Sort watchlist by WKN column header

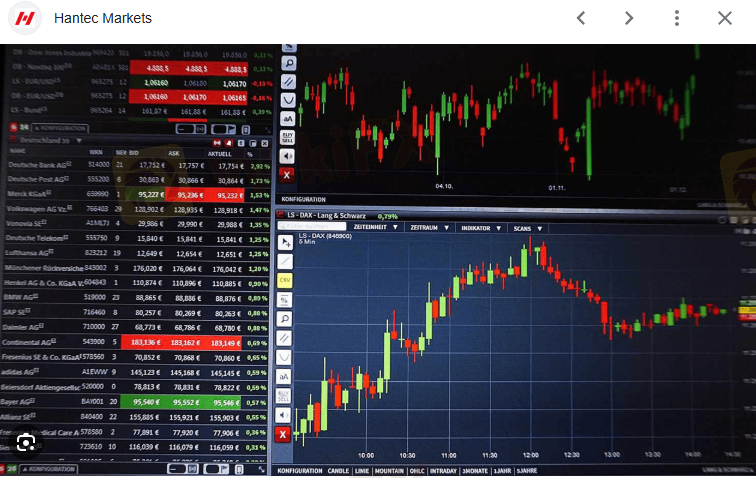point(95,152)
